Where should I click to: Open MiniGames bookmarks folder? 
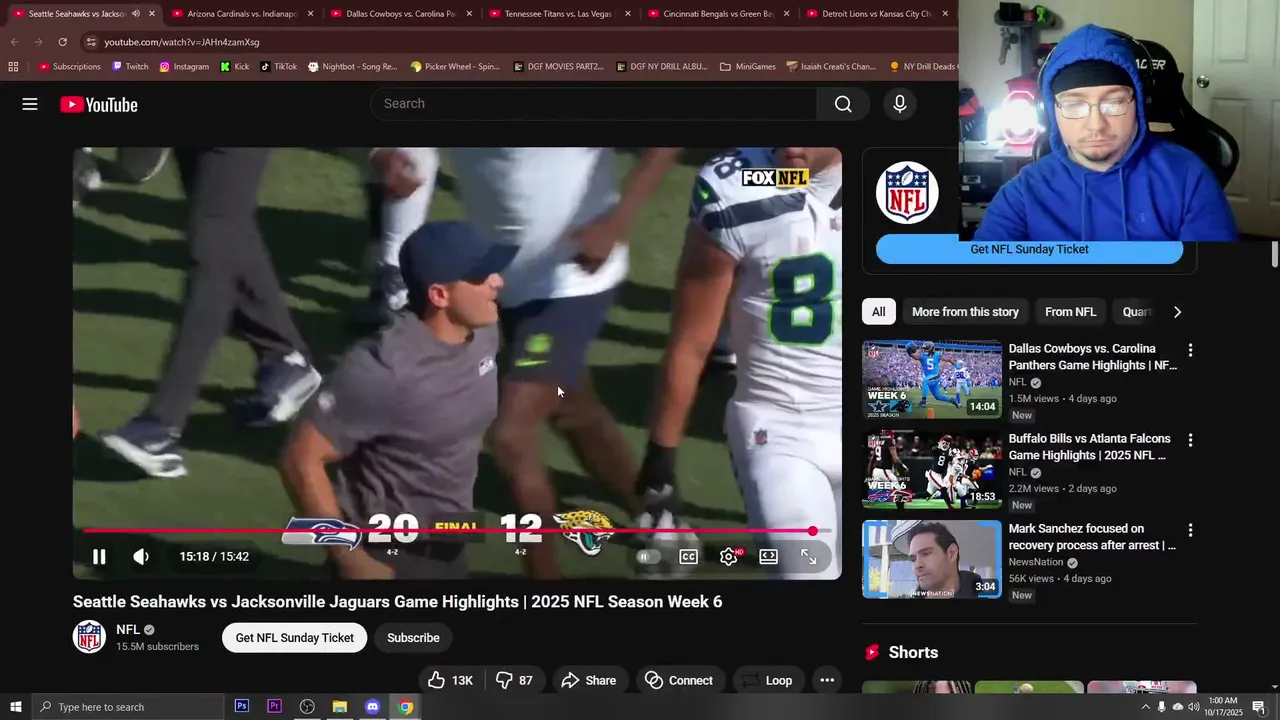pos(748,67)
